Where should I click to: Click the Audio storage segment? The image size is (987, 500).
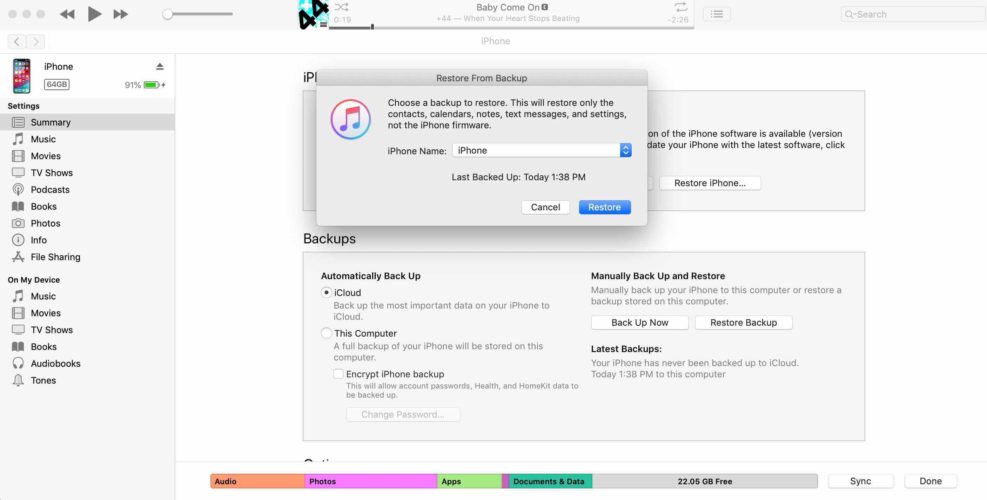click(257, 481)
